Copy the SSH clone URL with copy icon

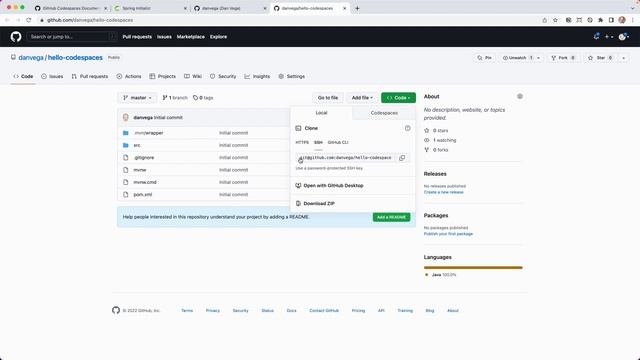pyautogui.click(x=402, y=158)
